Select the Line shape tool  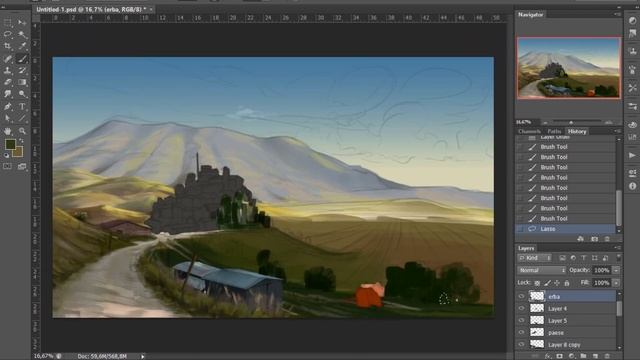[x=22, y=118]
